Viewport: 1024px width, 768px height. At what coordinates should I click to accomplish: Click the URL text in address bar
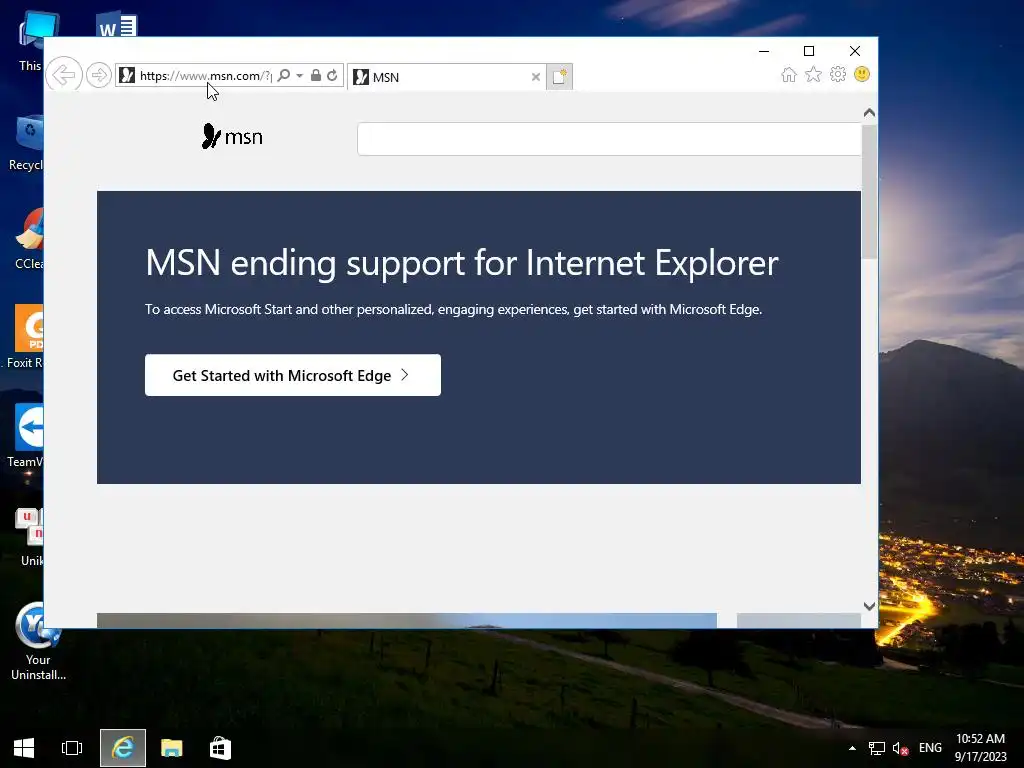(x=205, y=76)
